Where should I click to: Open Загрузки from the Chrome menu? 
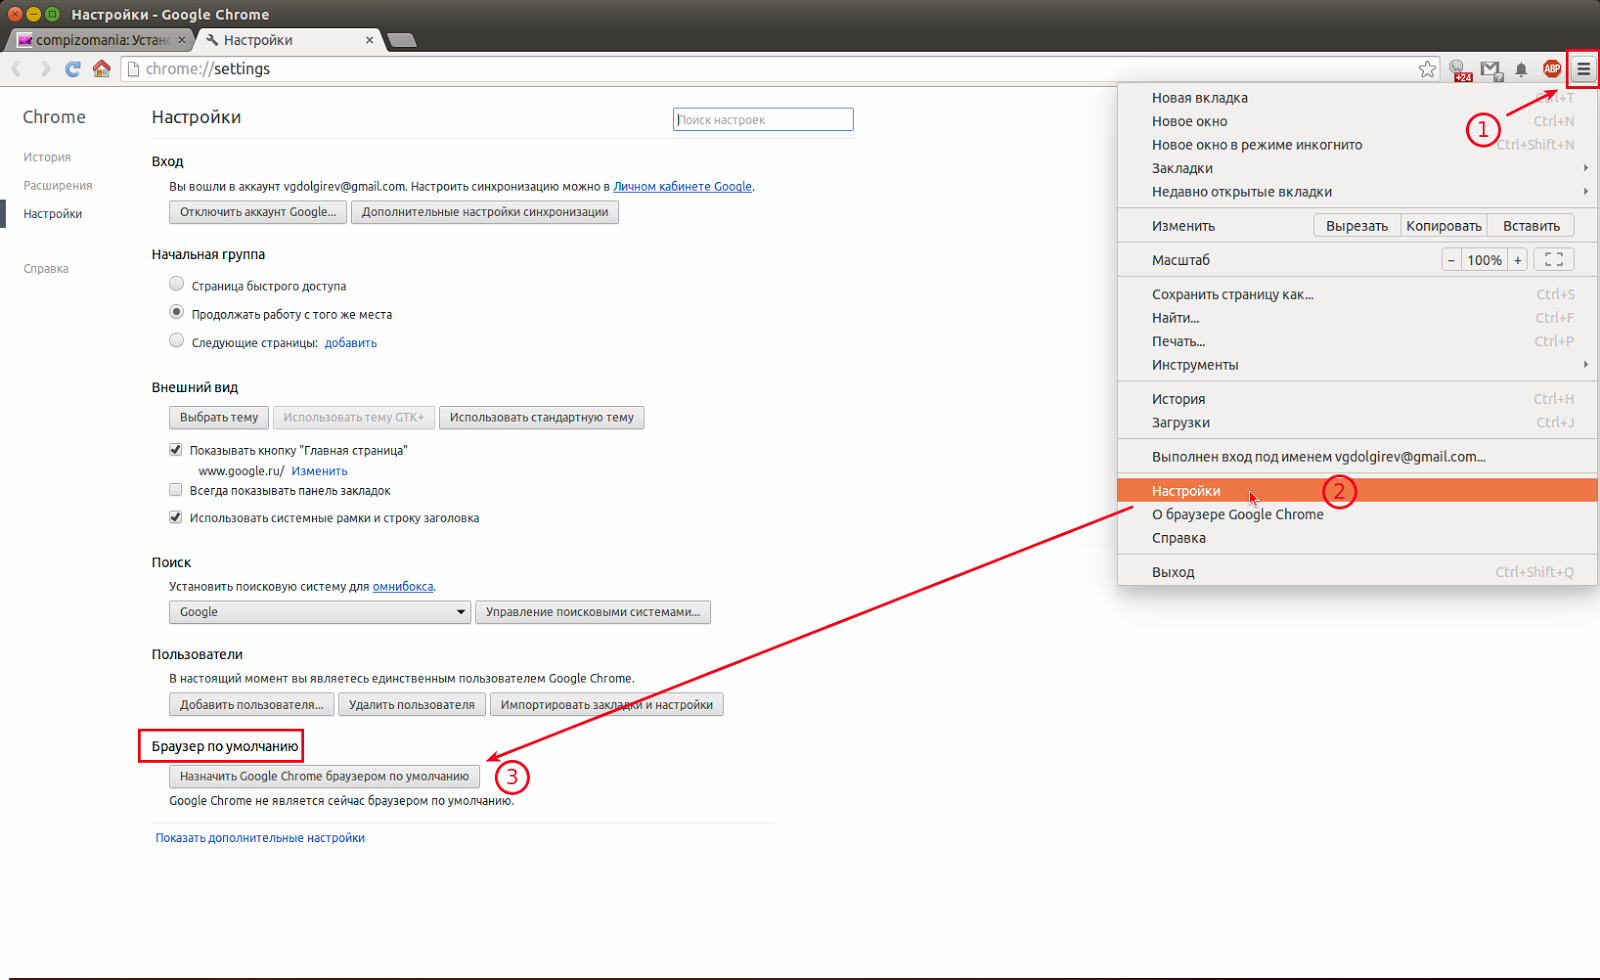1357,423
